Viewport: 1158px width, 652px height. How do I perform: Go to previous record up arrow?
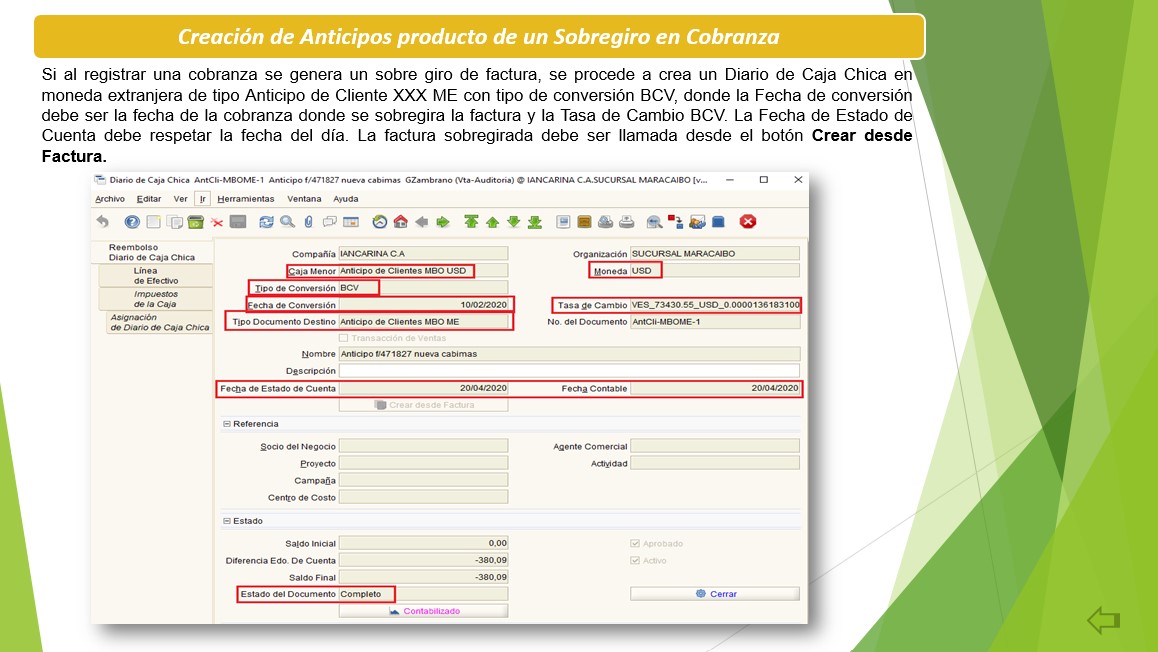click(493, 222)
